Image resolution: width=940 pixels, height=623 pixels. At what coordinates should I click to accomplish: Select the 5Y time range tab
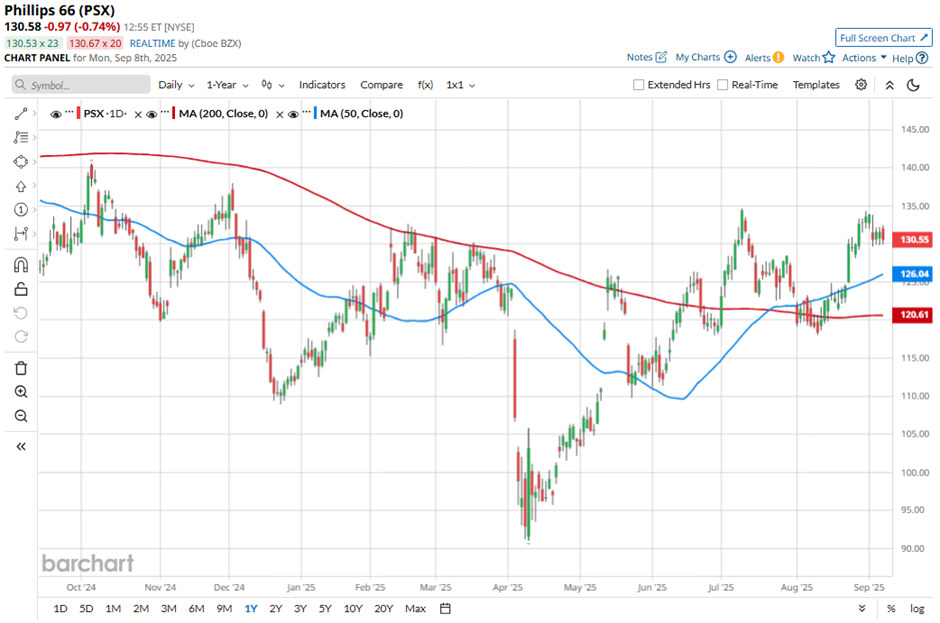tap(326, 608)
